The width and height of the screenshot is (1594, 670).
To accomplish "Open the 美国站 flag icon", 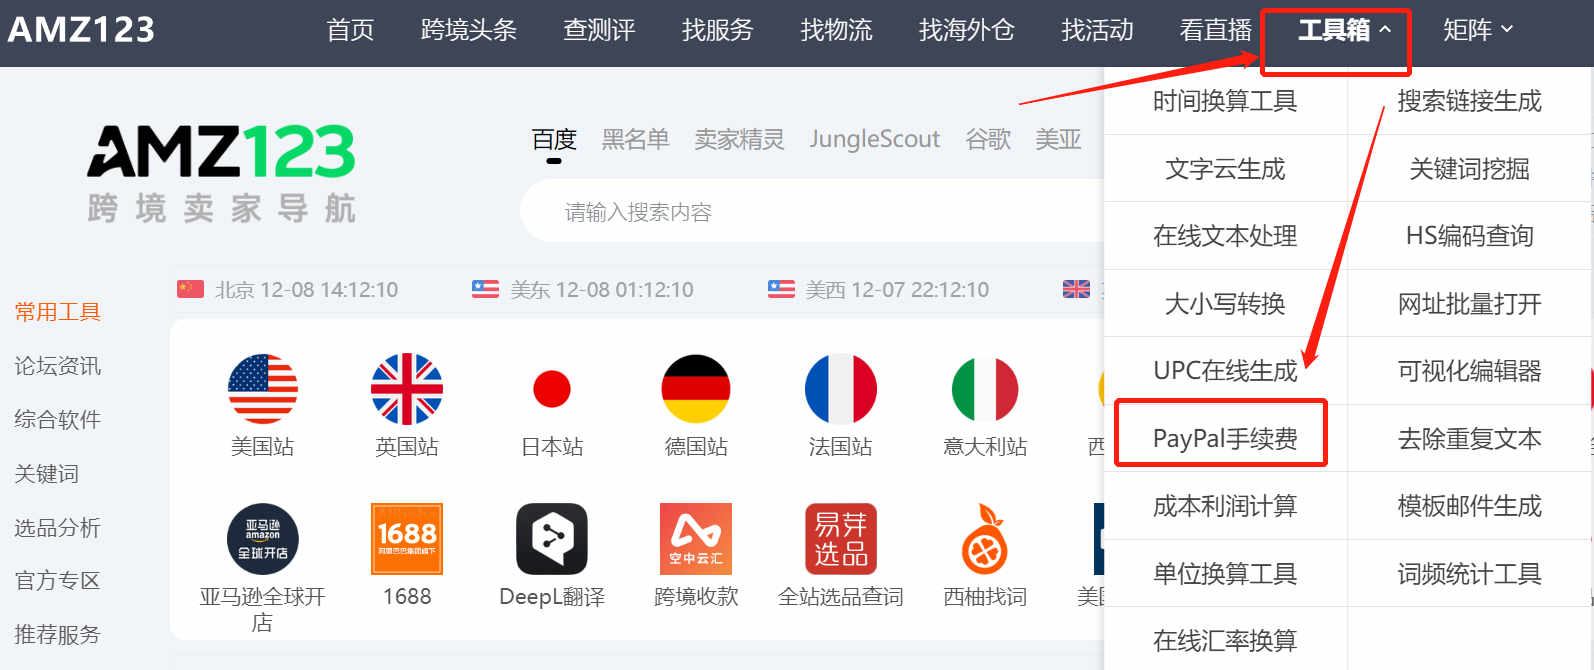I will (262, 389).
